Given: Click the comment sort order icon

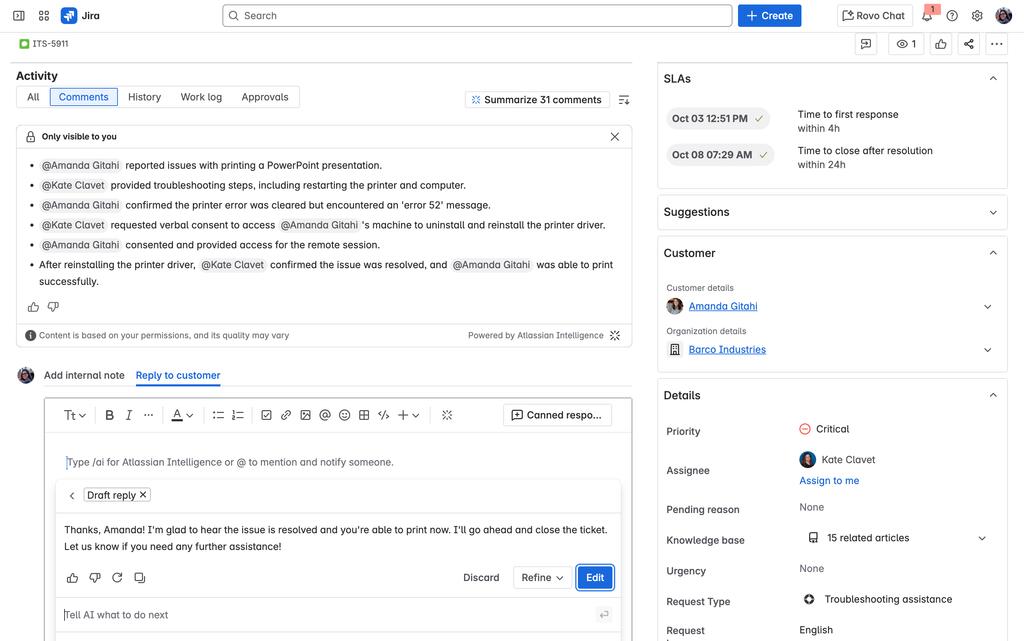Looking at the screenshot, I should (x=624, y=100).
